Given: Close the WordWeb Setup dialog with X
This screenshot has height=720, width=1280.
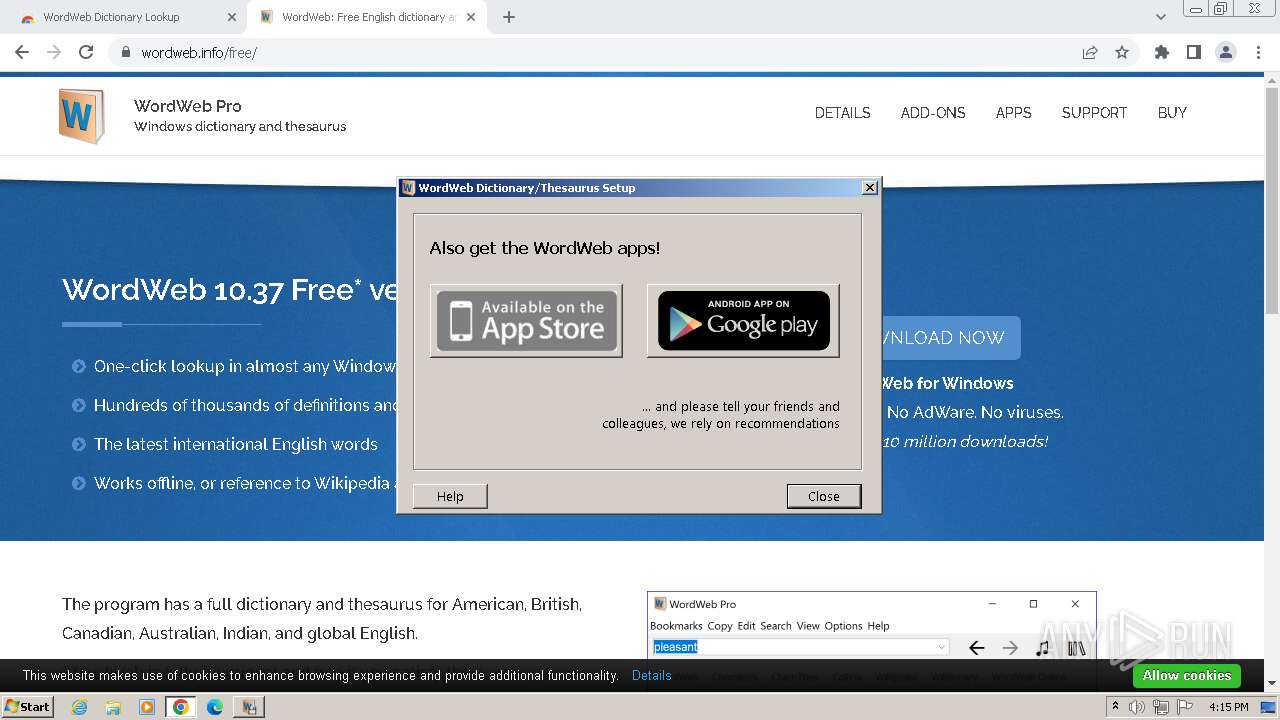Looking at the screenshot, I should click(x=870, y=187).
